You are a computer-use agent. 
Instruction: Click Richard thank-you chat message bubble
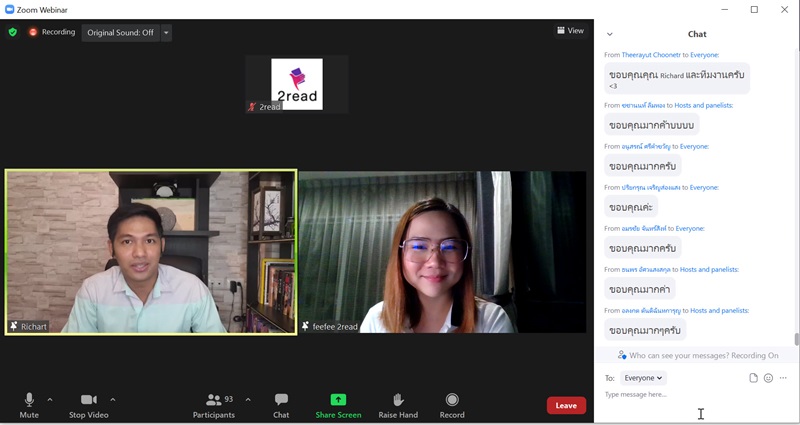coord(677,79)
